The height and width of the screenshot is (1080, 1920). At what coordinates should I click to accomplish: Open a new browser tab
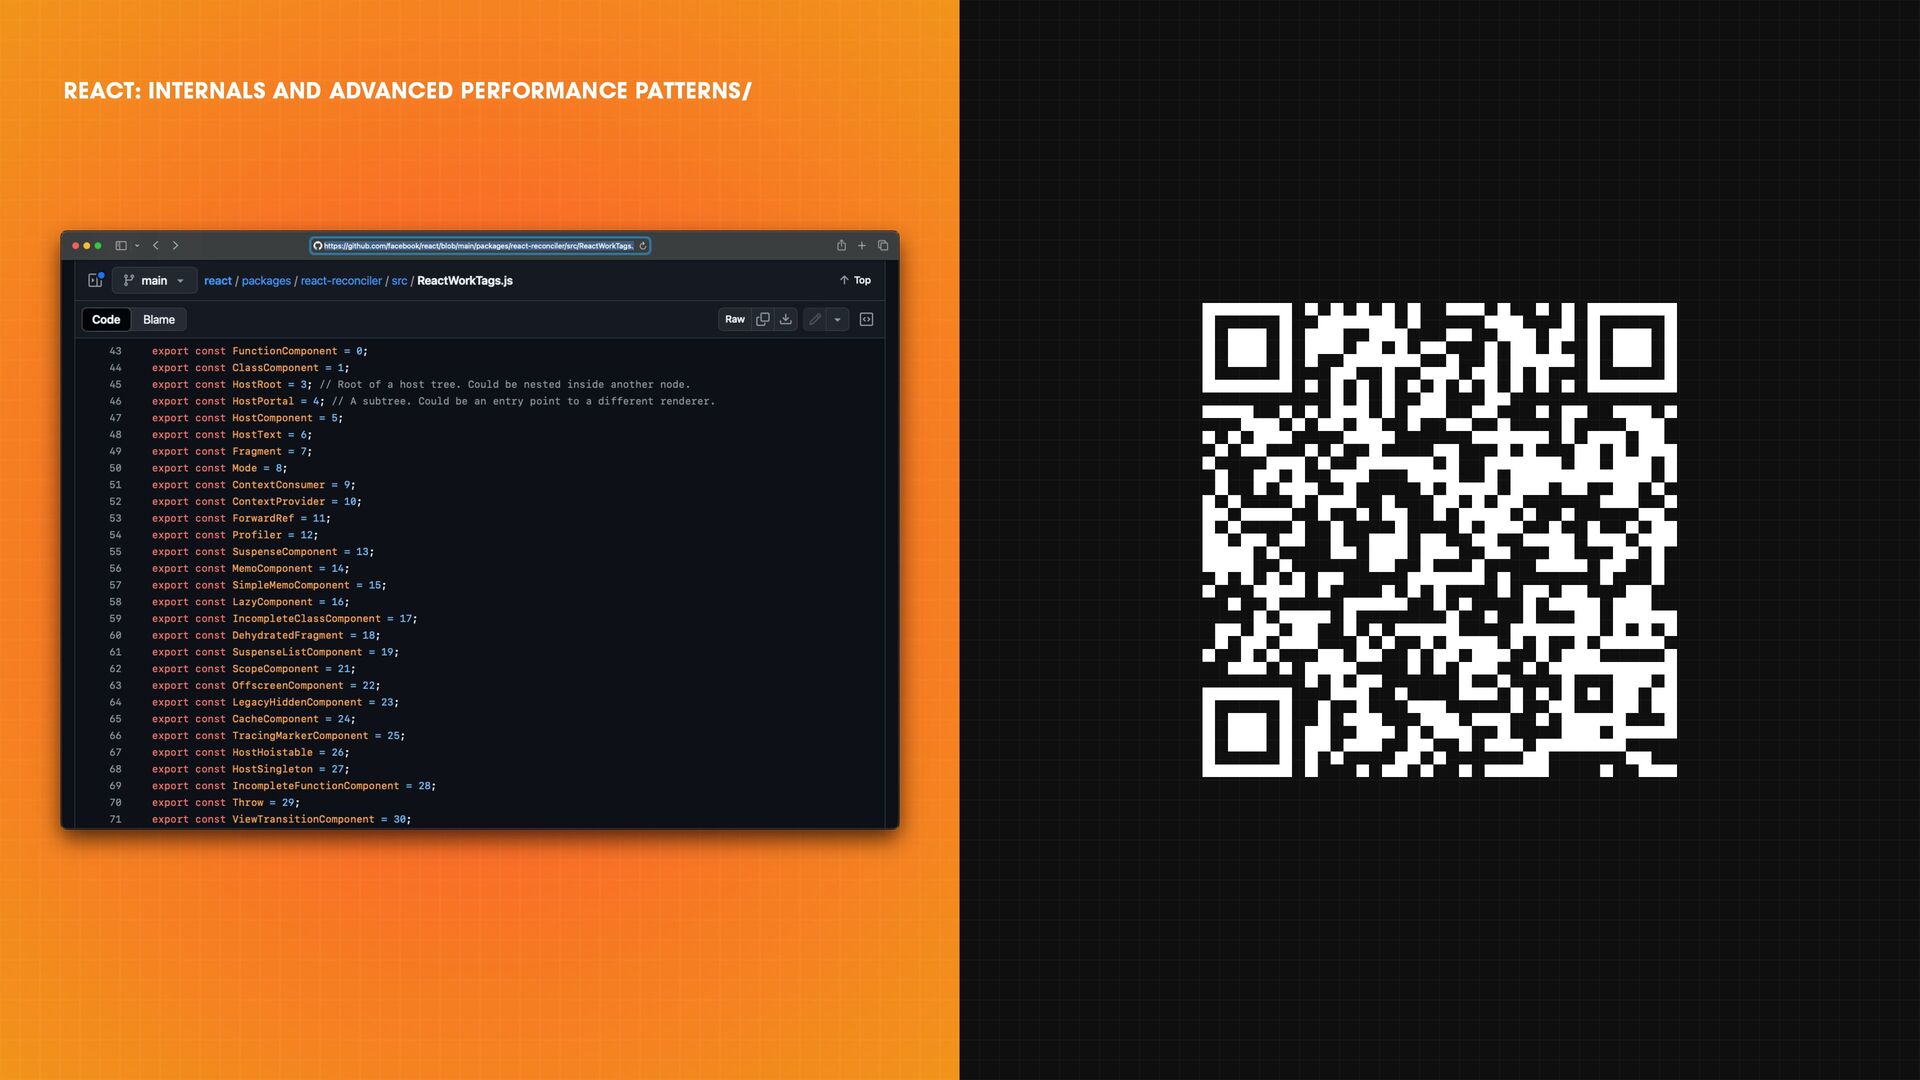coord(862,246)
